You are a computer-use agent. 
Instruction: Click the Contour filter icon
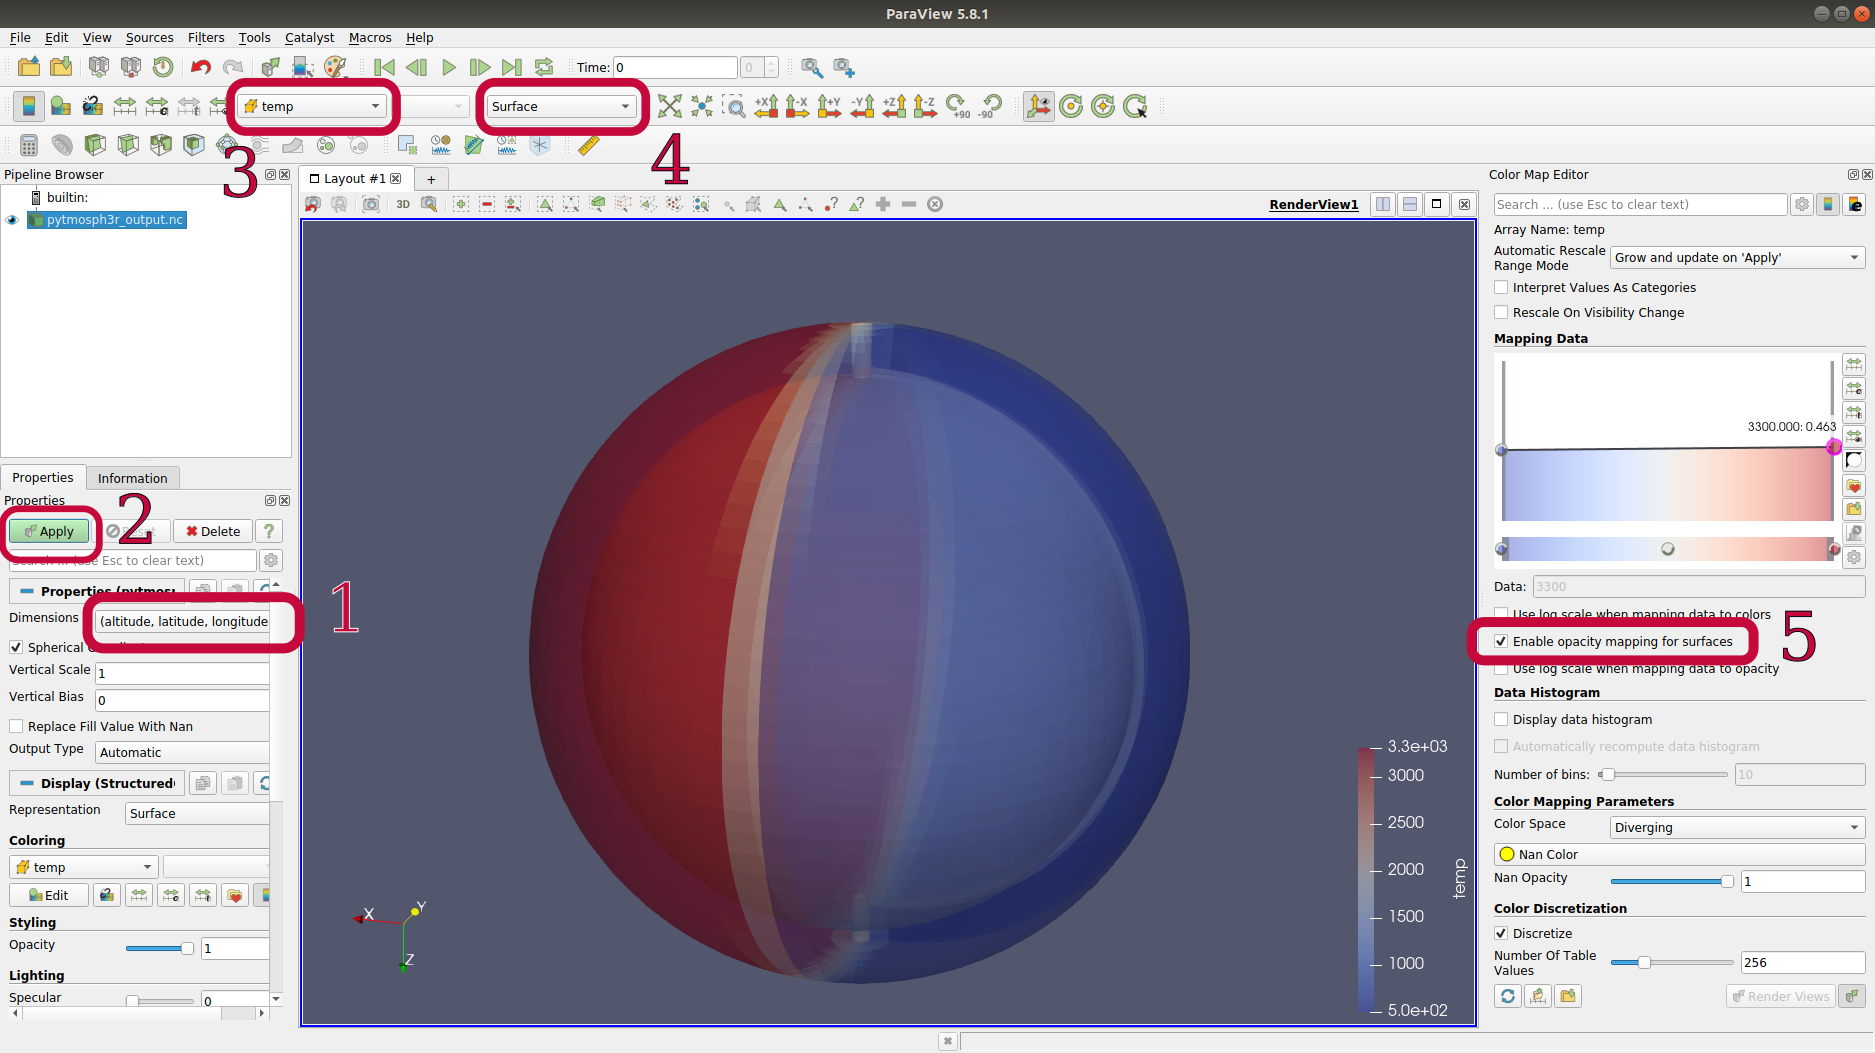(x=62, y=145)
